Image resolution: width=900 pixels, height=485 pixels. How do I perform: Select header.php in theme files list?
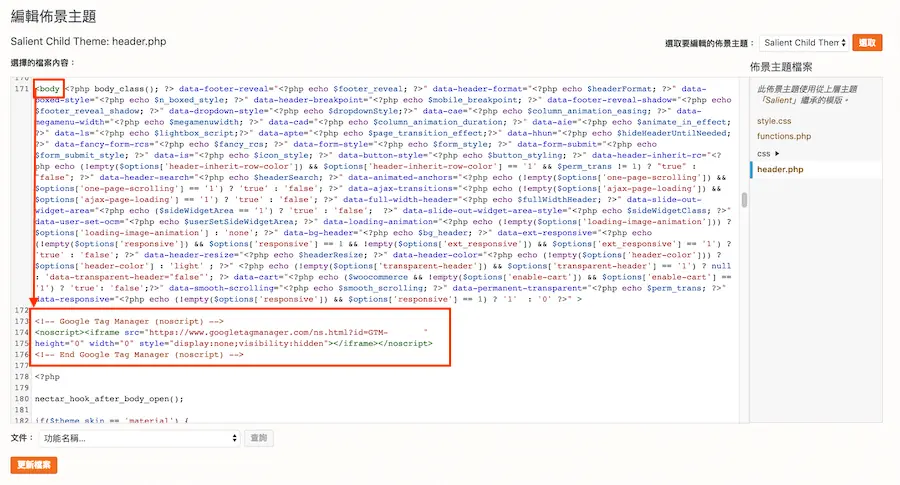780,169
